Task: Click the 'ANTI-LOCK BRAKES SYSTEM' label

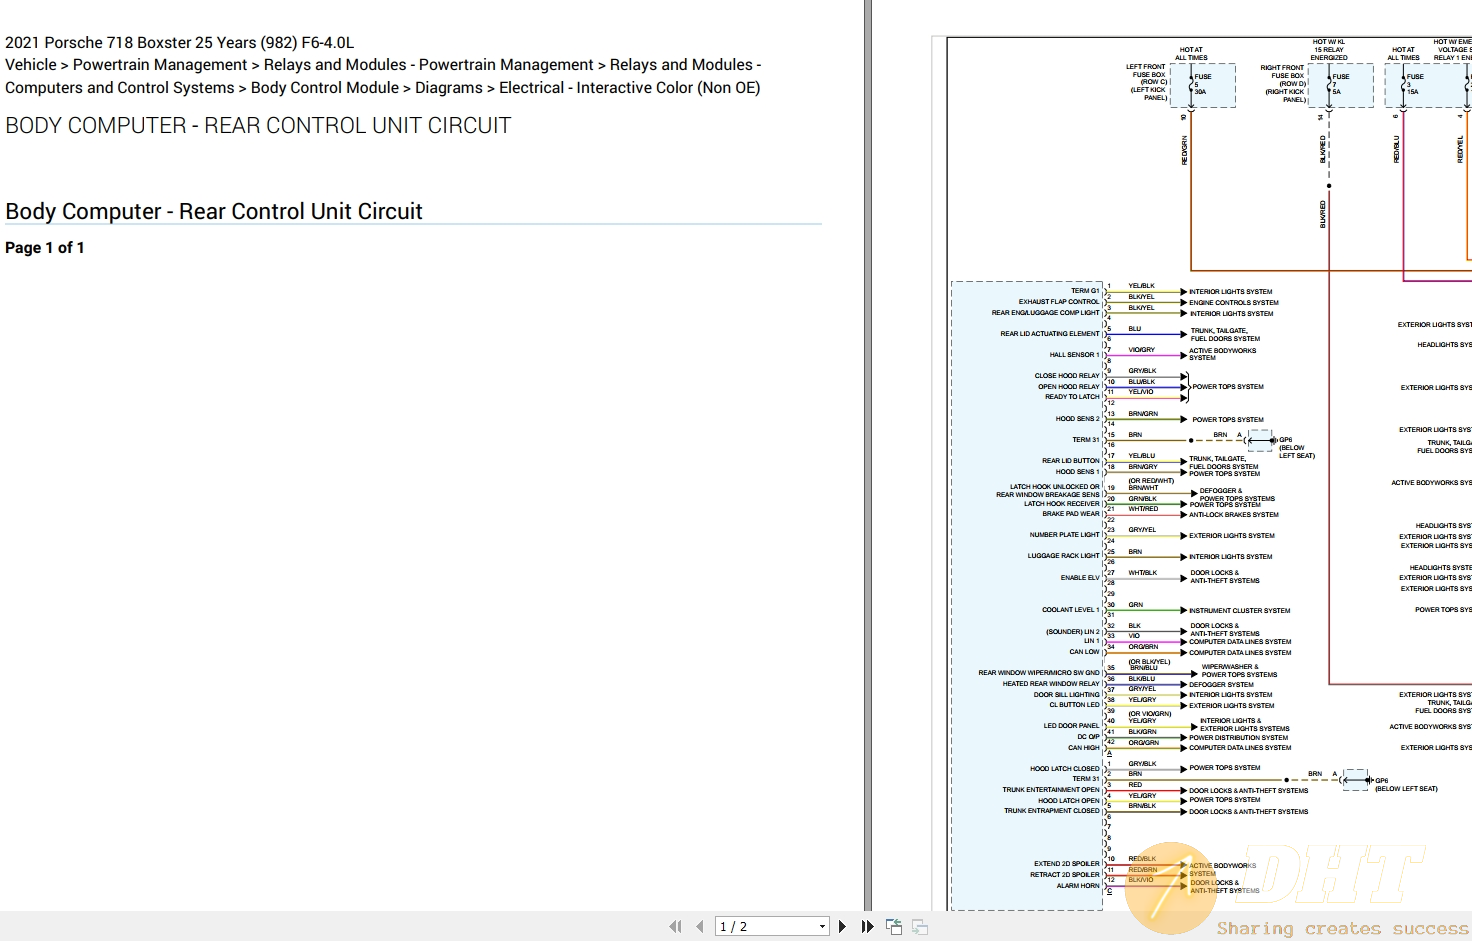Action: click(1234, 515)
